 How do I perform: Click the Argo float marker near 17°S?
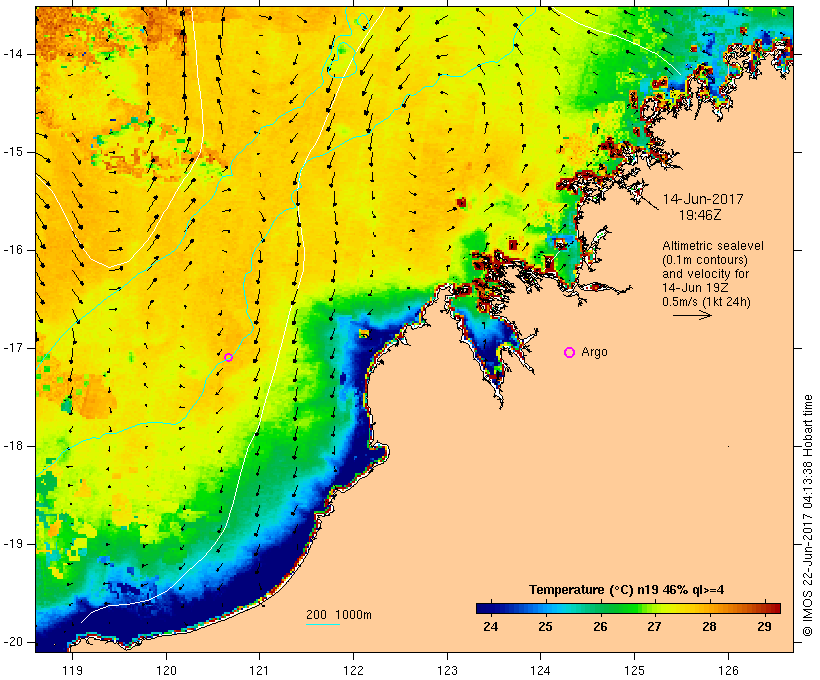(228, 357)
